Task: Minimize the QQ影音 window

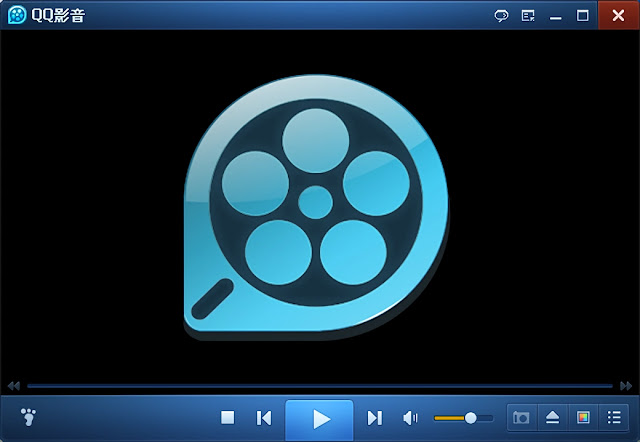Action: tap(556, 18)
